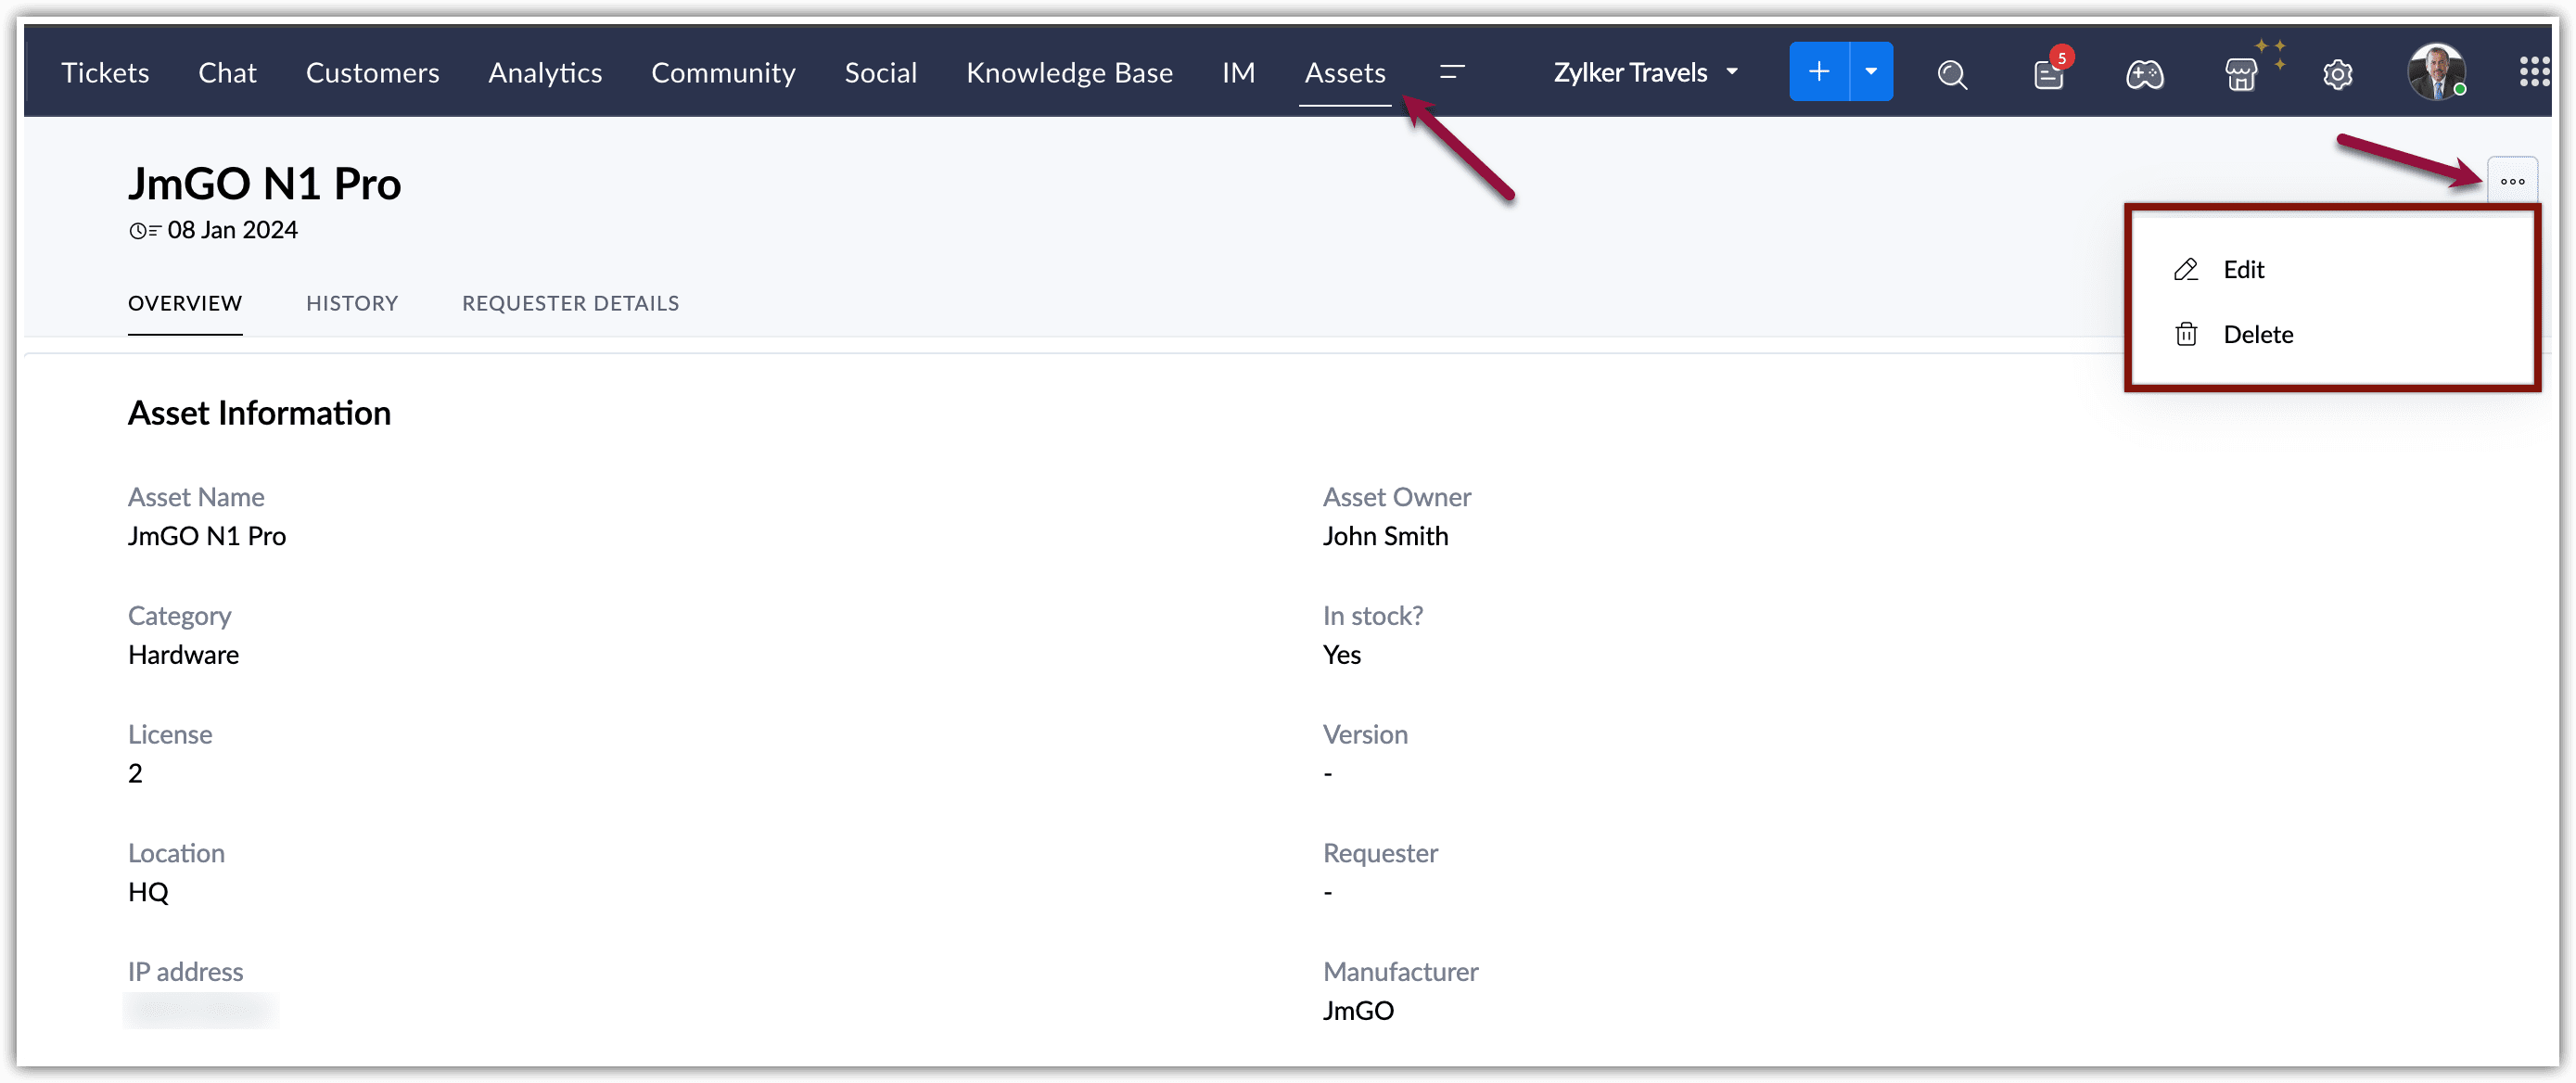The height and width of the screenshot is (1083, 2576).
Task: Open the Knowledge Base module
Action: pos(1069,73)
